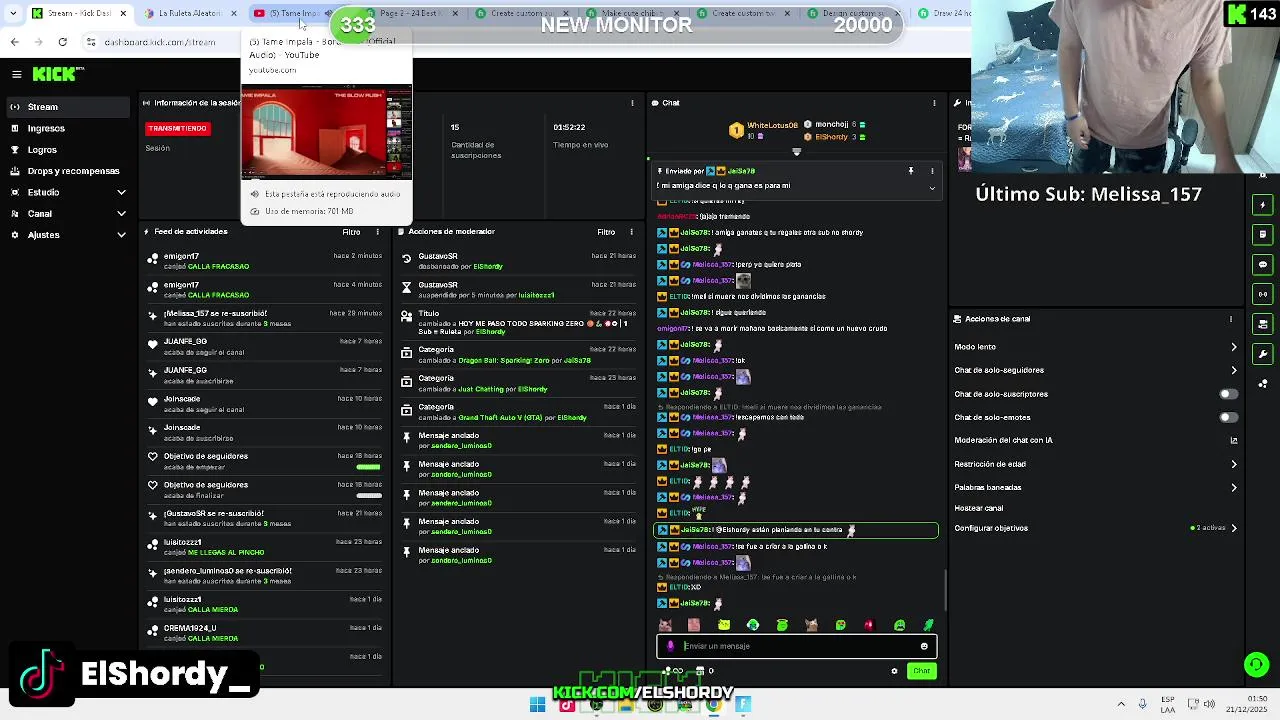Click the right rail icon below chat bubble

pyautogui.click(x=1262, y=294)
